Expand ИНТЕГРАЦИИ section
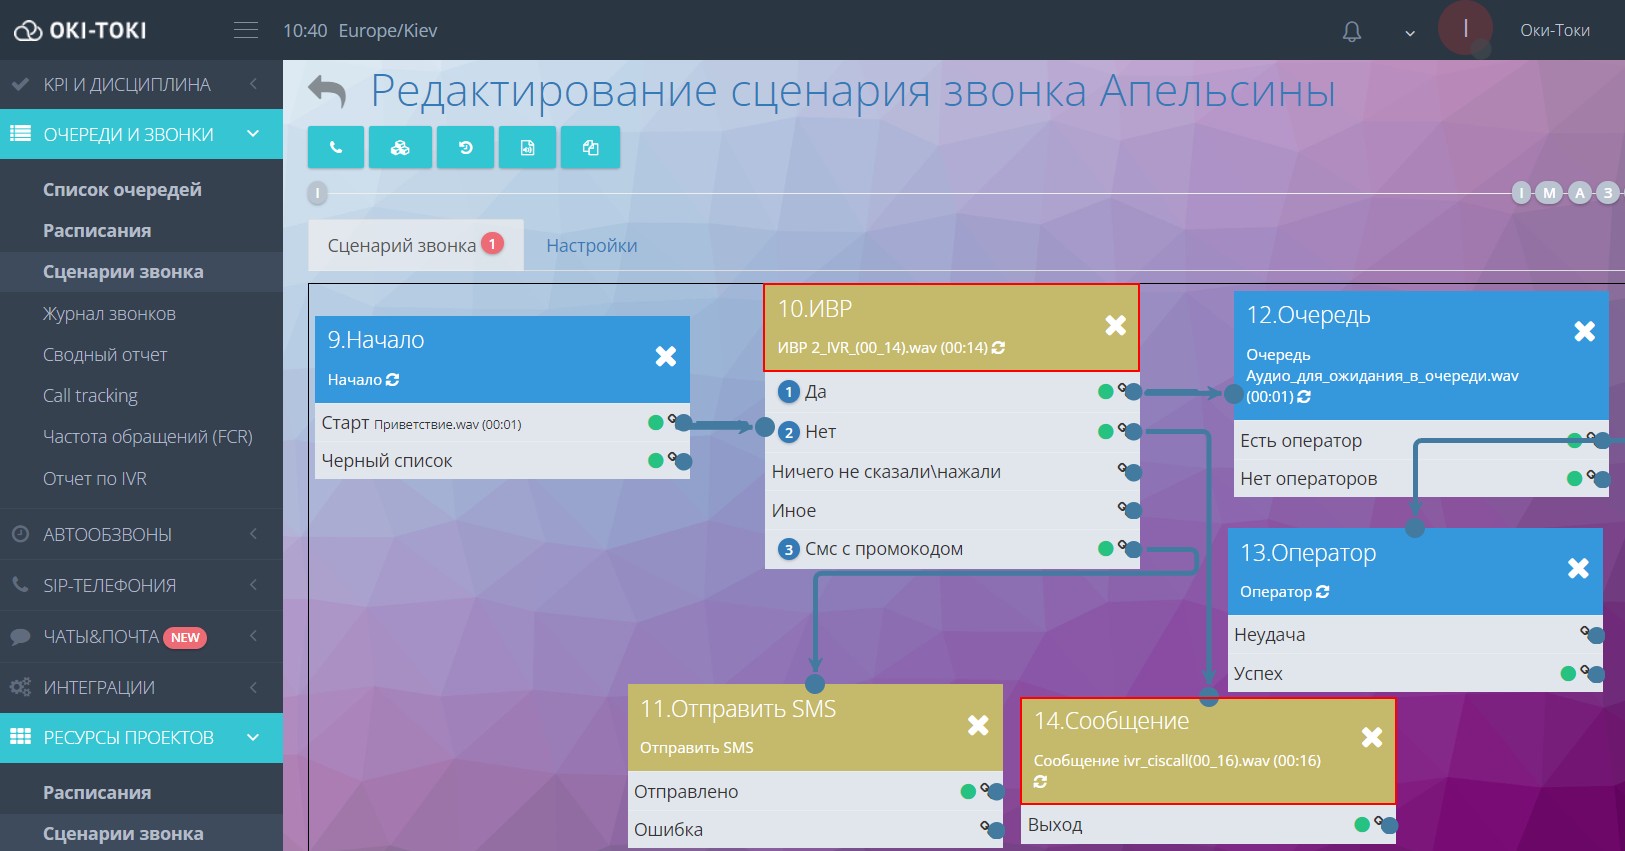 [141, 687]
